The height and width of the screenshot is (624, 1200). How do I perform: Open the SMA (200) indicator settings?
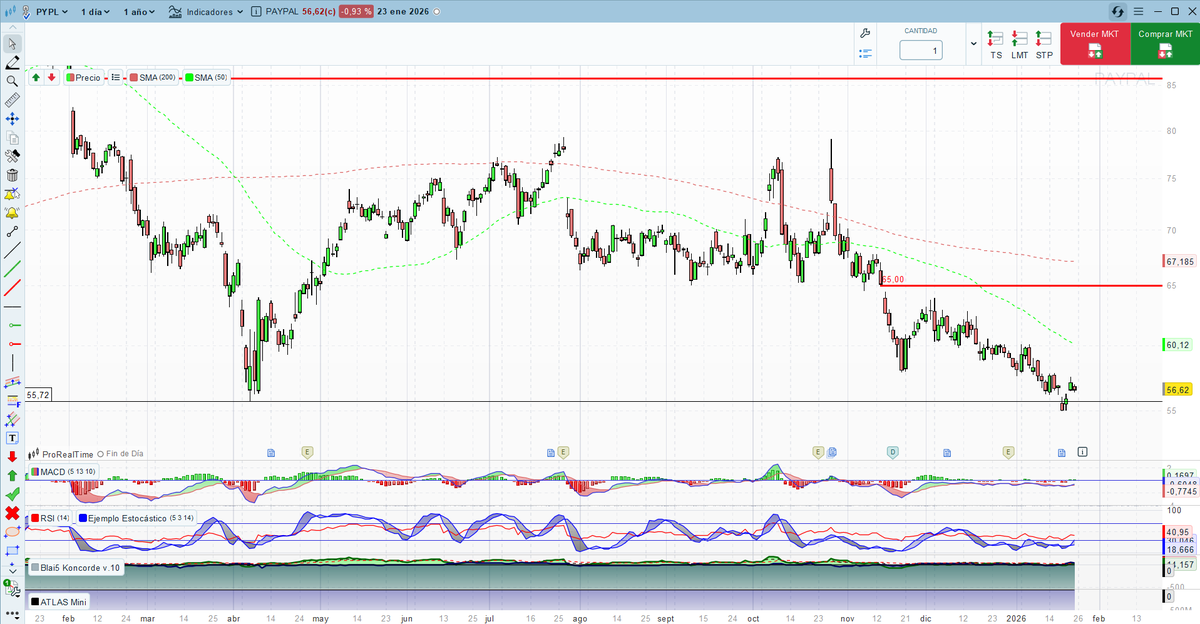[x=153, y=77]
